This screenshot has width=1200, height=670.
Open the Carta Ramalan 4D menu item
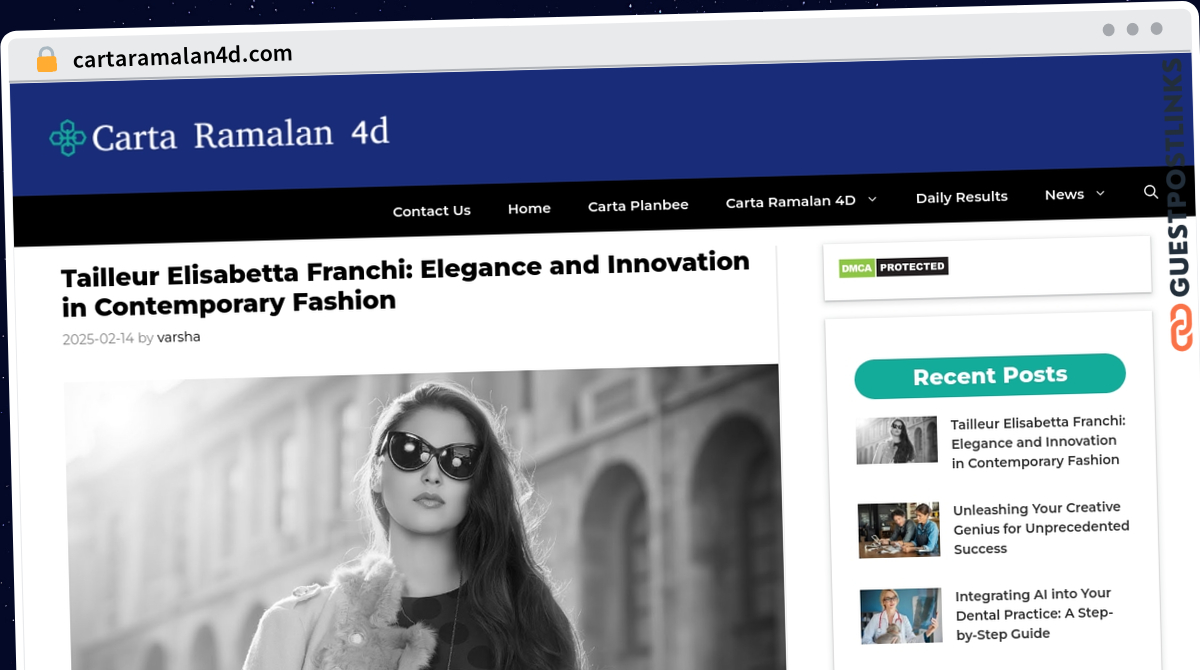coord(791,201)
